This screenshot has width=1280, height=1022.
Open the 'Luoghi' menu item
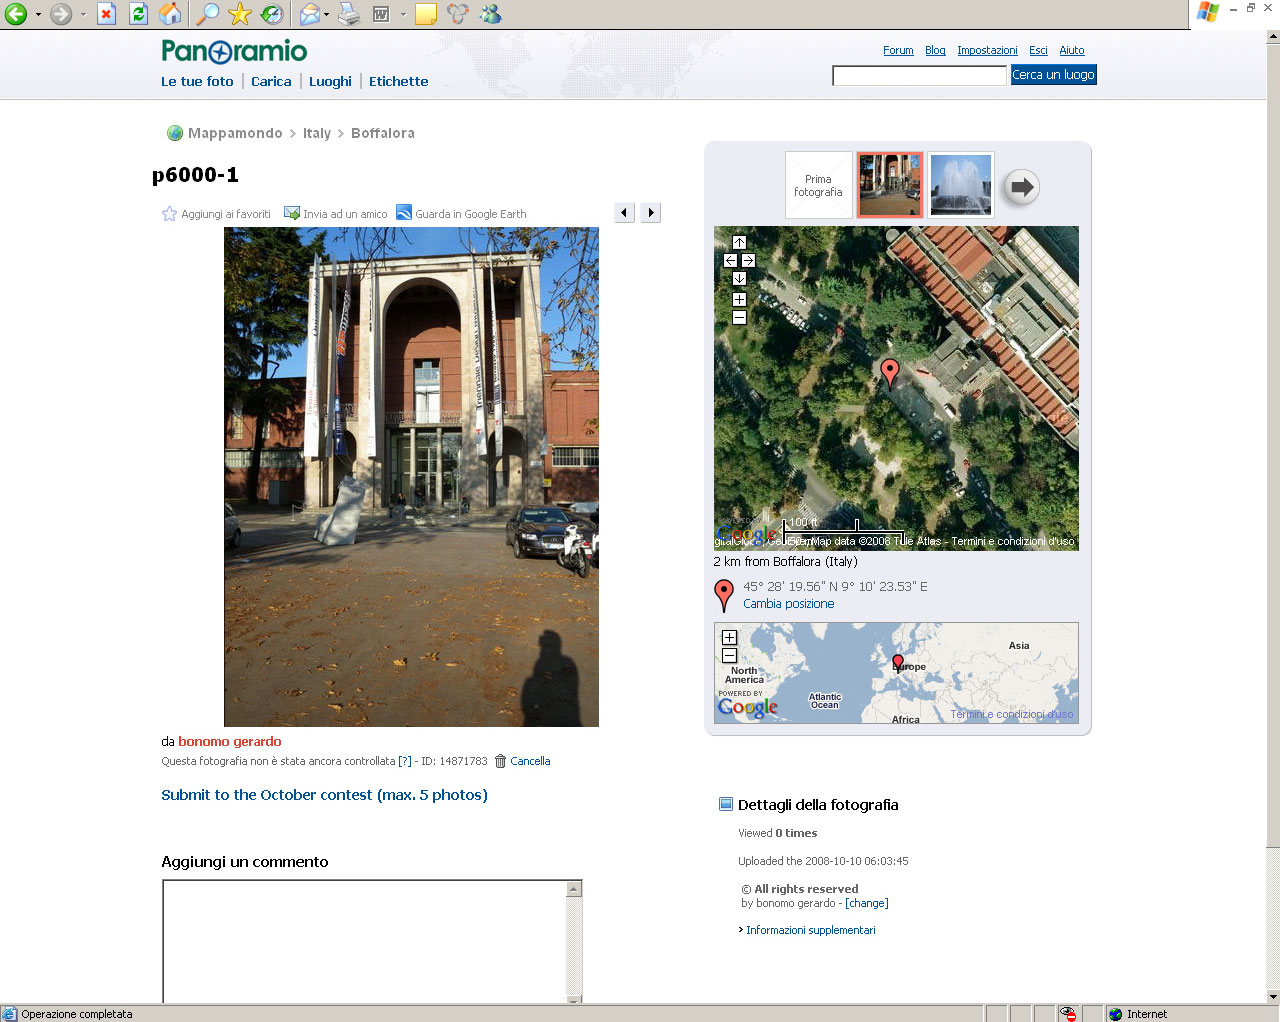click(x=330, y=82)
